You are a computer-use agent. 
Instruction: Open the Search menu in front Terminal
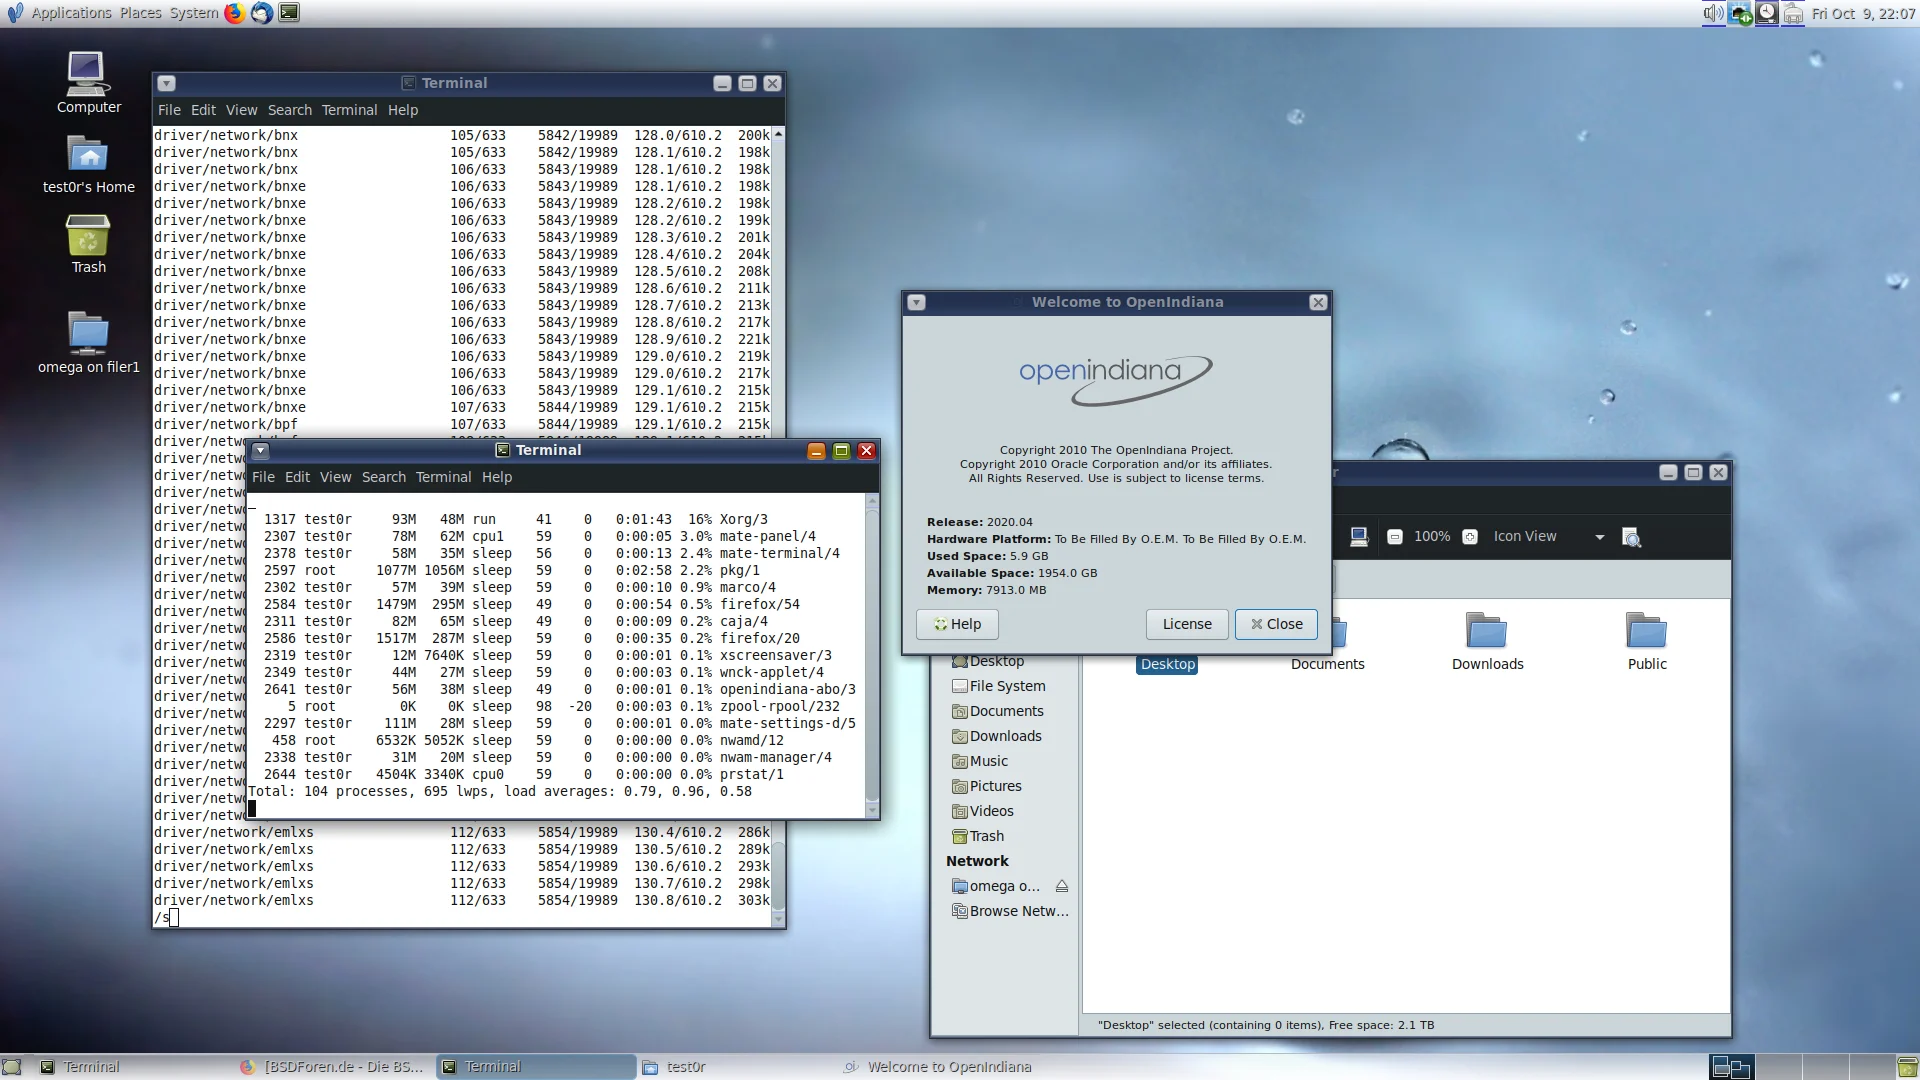383,477
